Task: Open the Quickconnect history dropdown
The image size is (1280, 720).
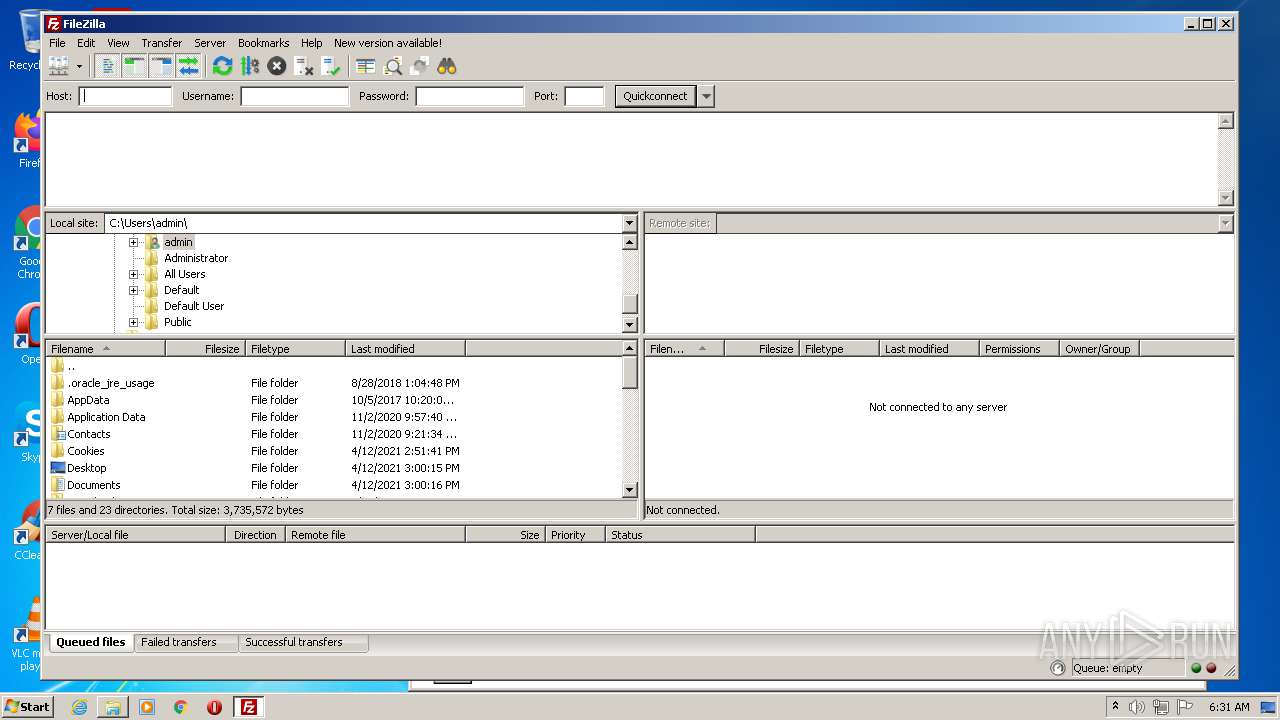Action: (707, 96)
